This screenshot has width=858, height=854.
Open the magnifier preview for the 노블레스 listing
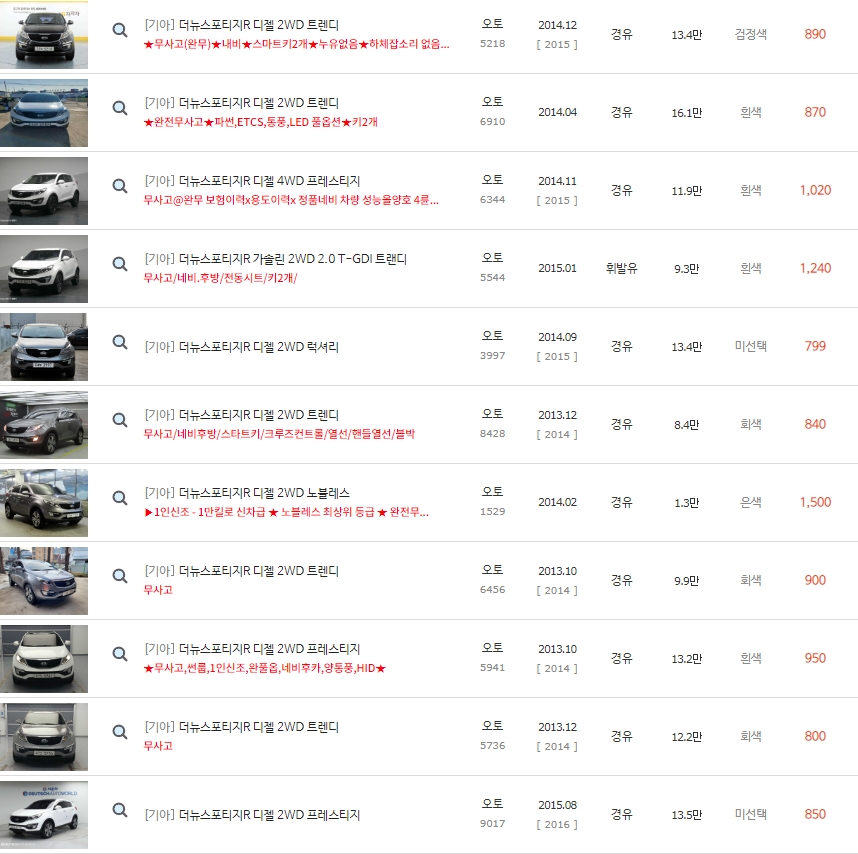[x=120, y=498]
